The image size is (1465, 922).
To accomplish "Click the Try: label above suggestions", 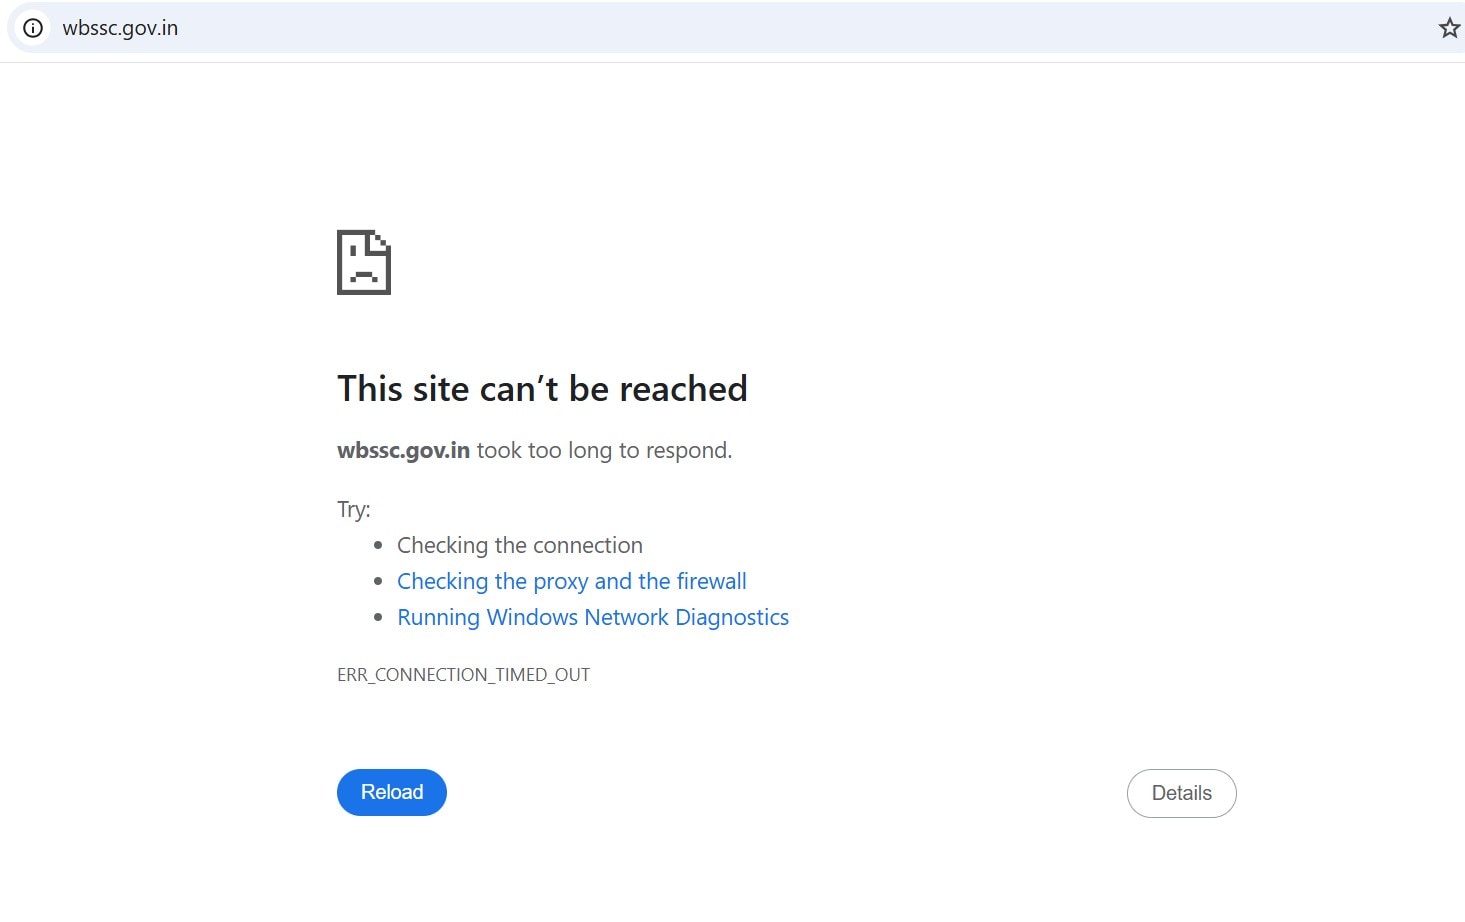I will pyautogui.click(x=354, y=510).
